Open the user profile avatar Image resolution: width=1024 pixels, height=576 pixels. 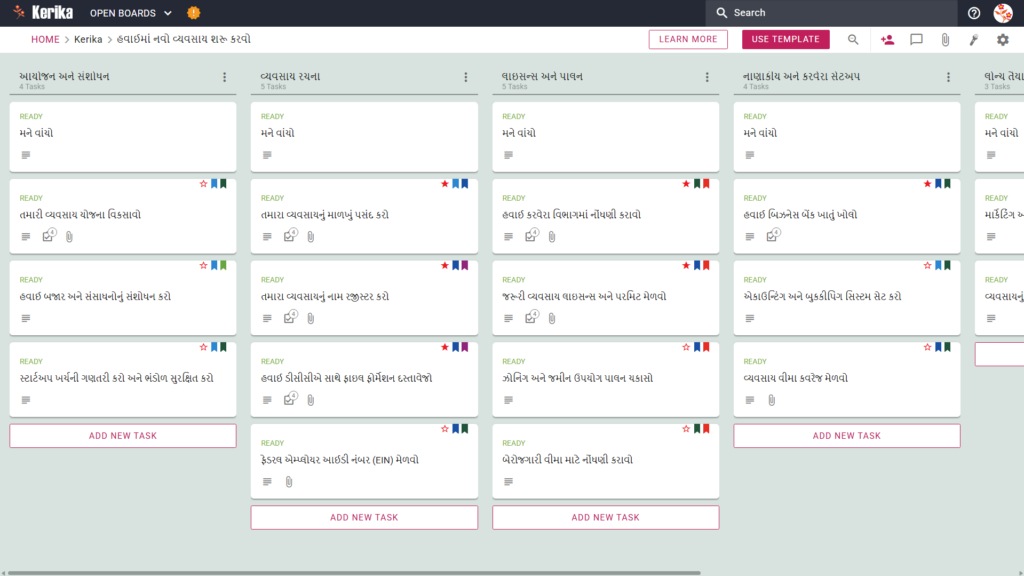1003,12
